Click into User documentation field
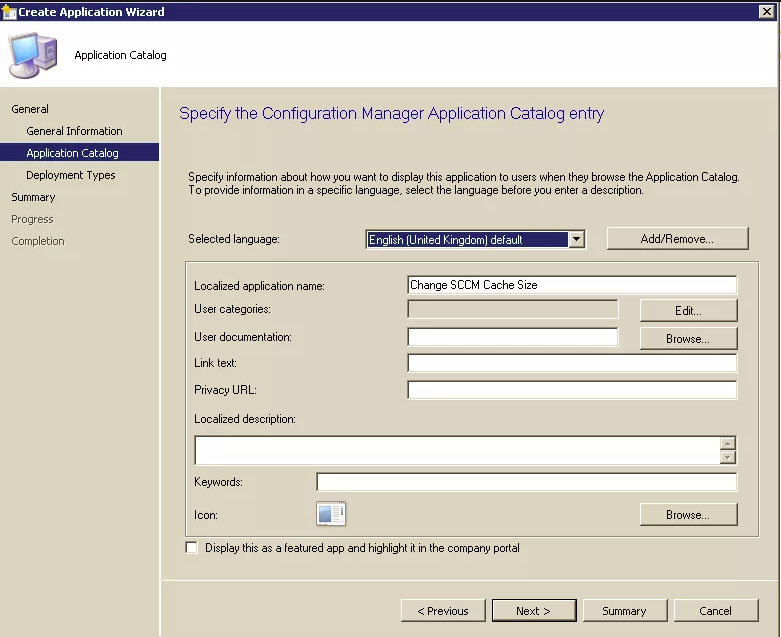 [x=513, y=337]
